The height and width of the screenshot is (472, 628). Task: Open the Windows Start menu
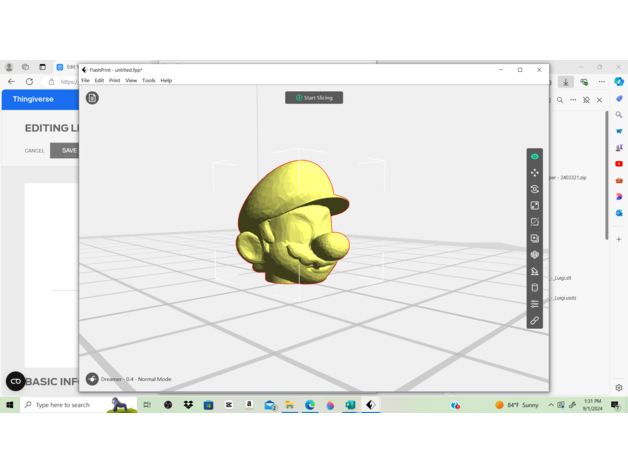point(10,405)
